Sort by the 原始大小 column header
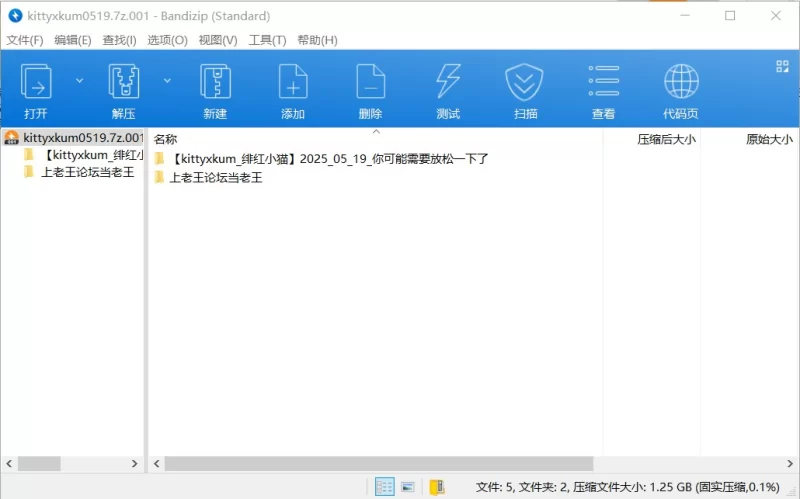 (x=769, y=139)
